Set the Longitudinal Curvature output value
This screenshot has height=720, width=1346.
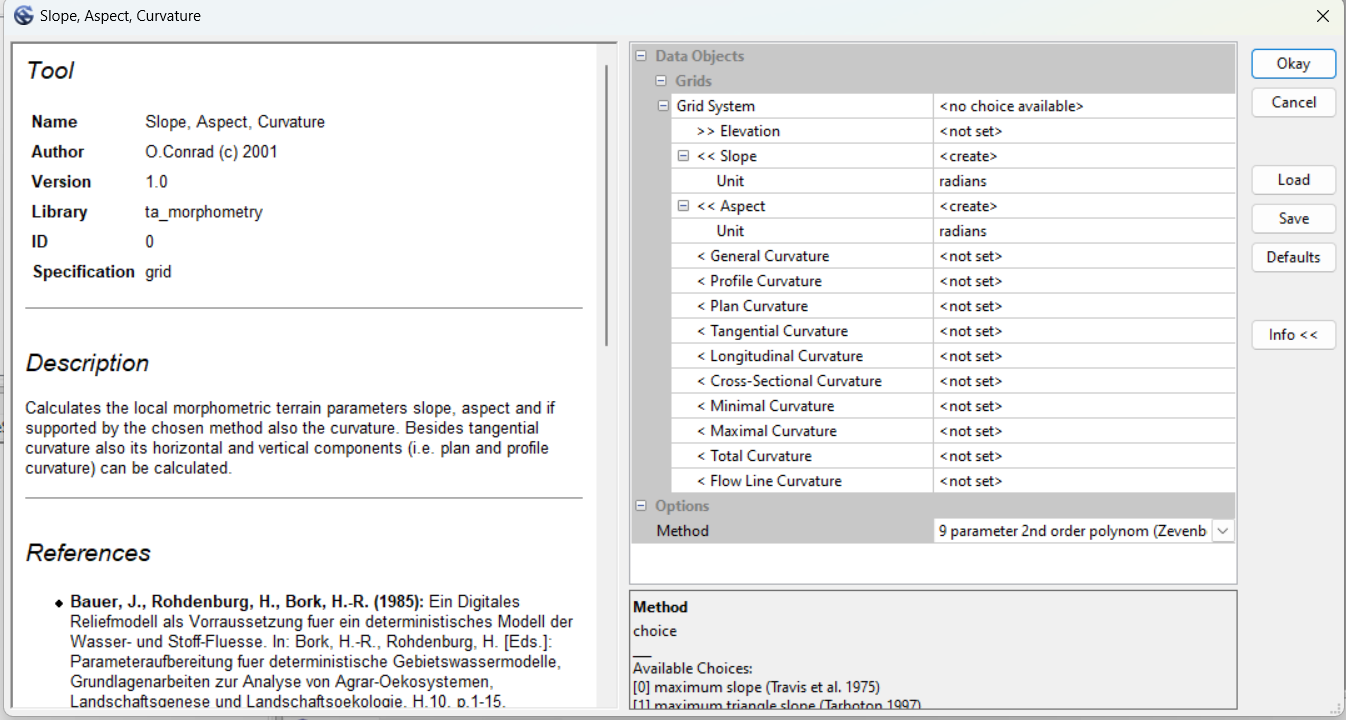pos(1084,356)
